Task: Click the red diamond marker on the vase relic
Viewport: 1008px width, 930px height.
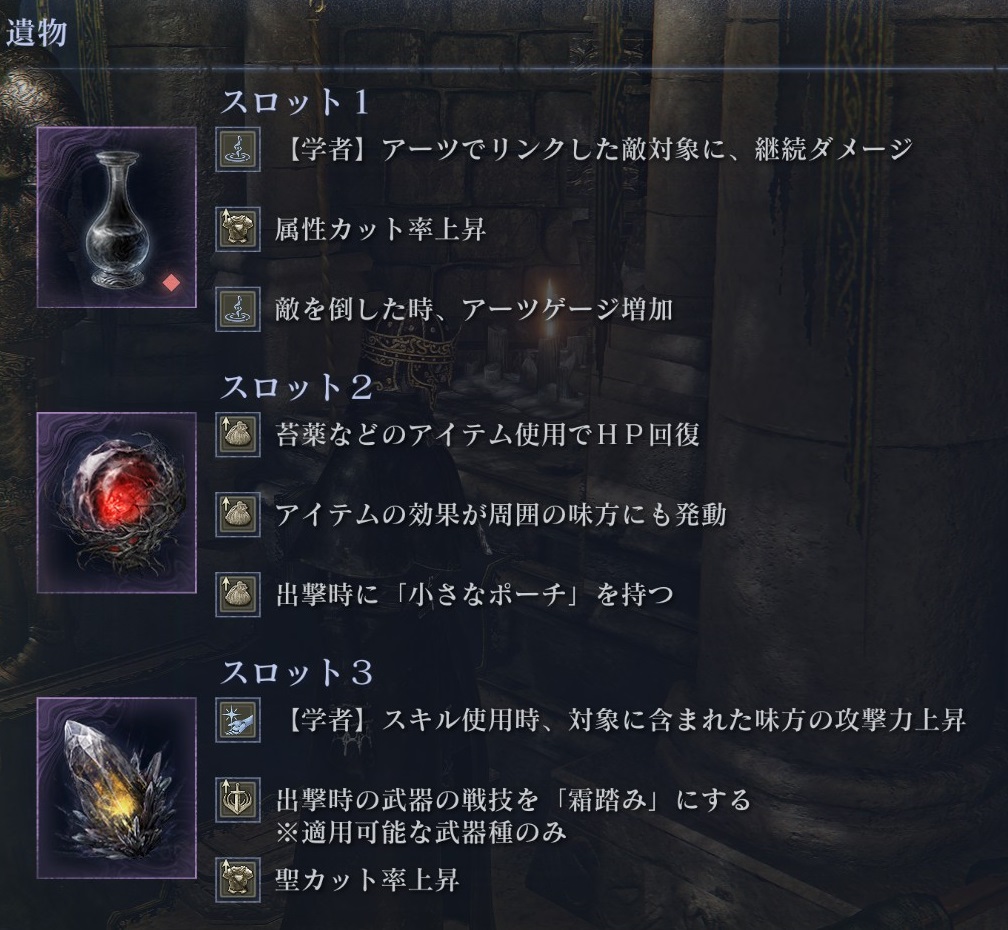Action: (171, 283)
